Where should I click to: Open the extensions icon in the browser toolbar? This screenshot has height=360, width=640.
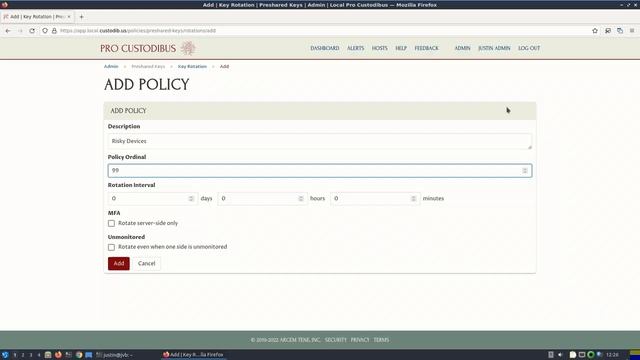(608, 31)
